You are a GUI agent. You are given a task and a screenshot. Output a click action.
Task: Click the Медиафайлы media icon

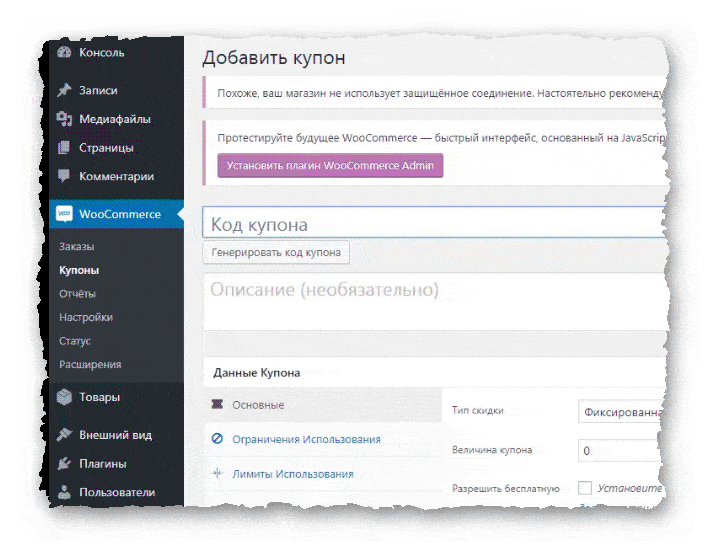point(64,119)
